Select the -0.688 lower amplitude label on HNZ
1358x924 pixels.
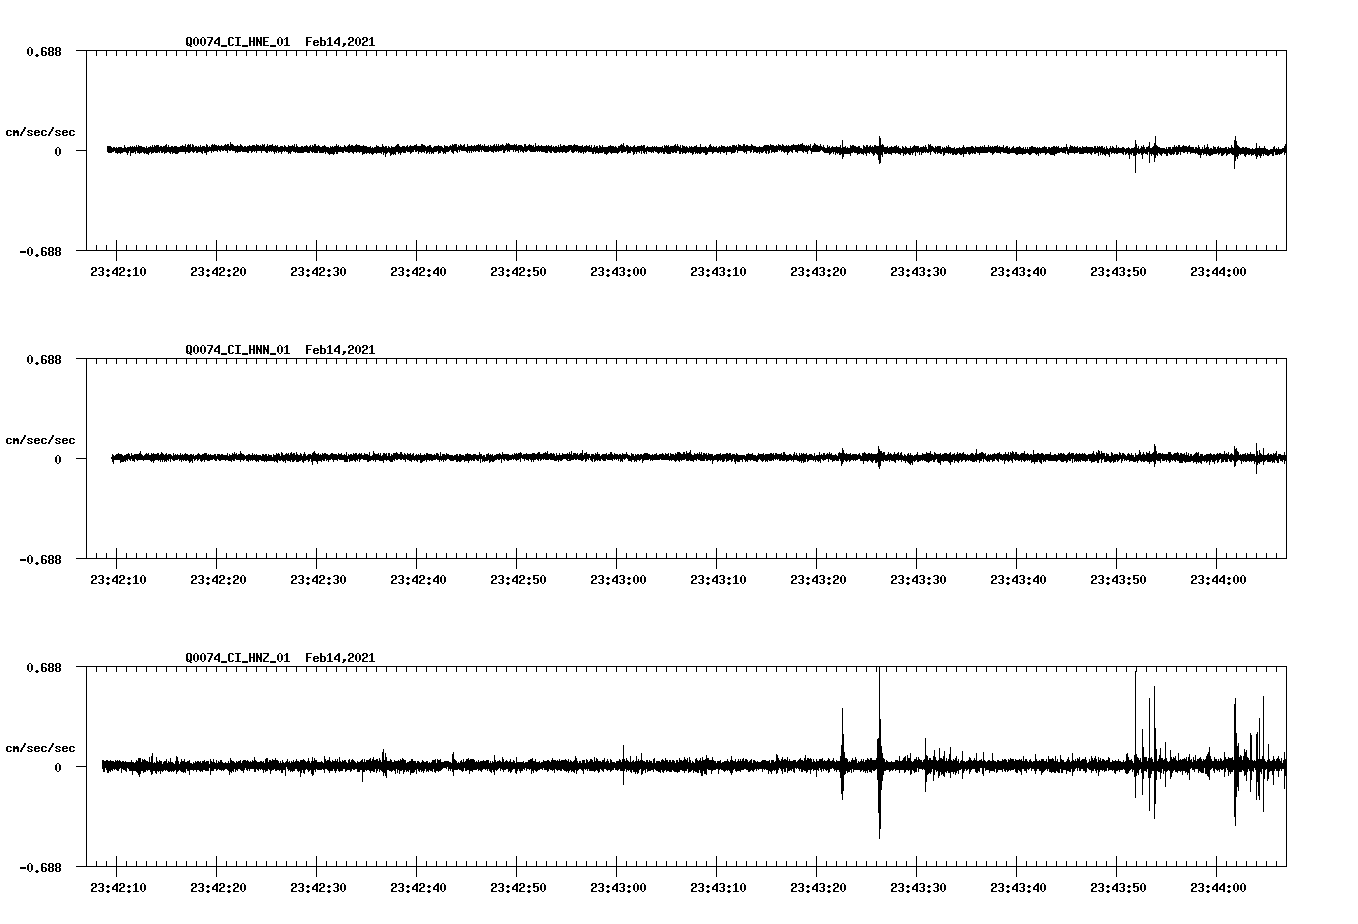38,870
